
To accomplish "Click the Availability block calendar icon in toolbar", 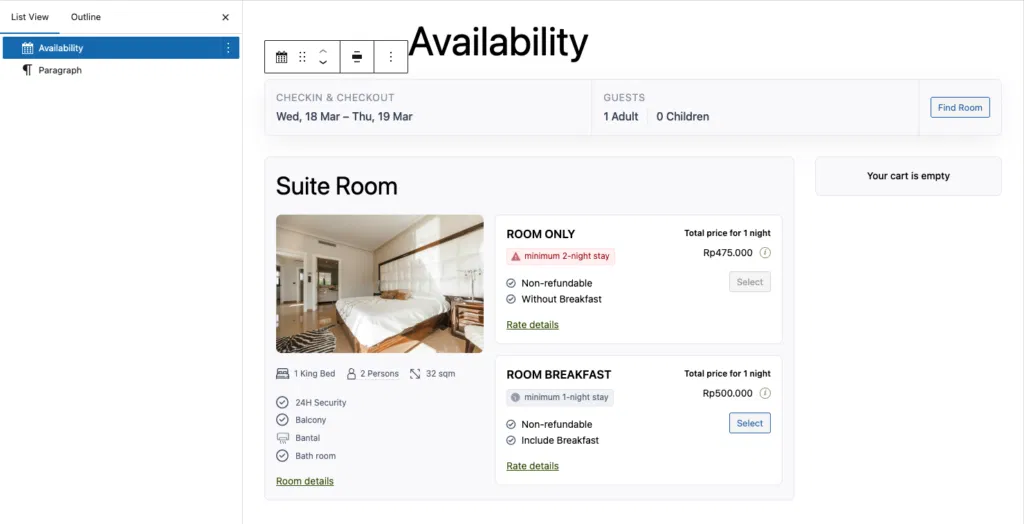I will click(281, 57).
